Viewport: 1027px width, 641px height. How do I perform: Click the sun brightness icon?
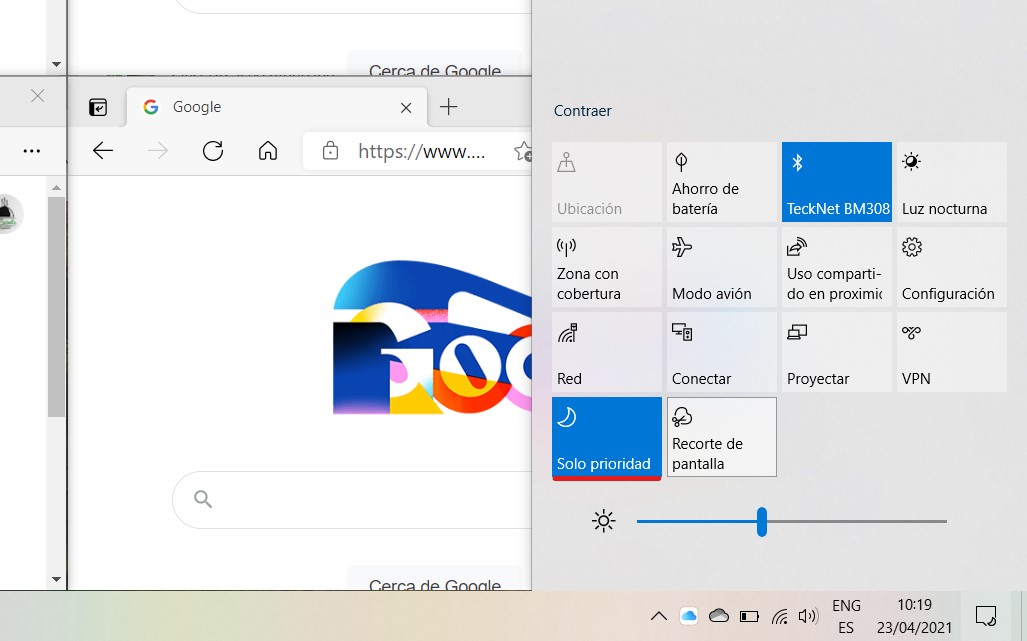603,521
